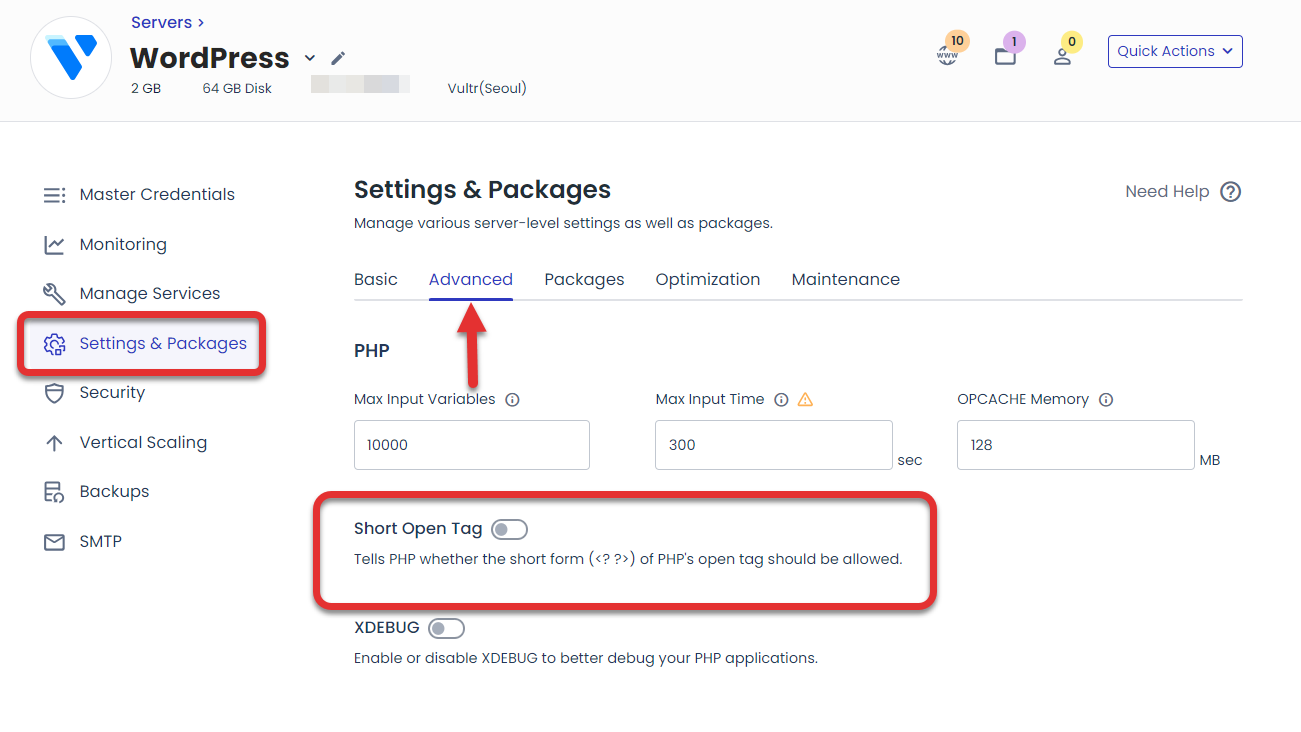Open the Maintenance tab
Viewport: 1301px width, 732px height.
pos(846,280)
